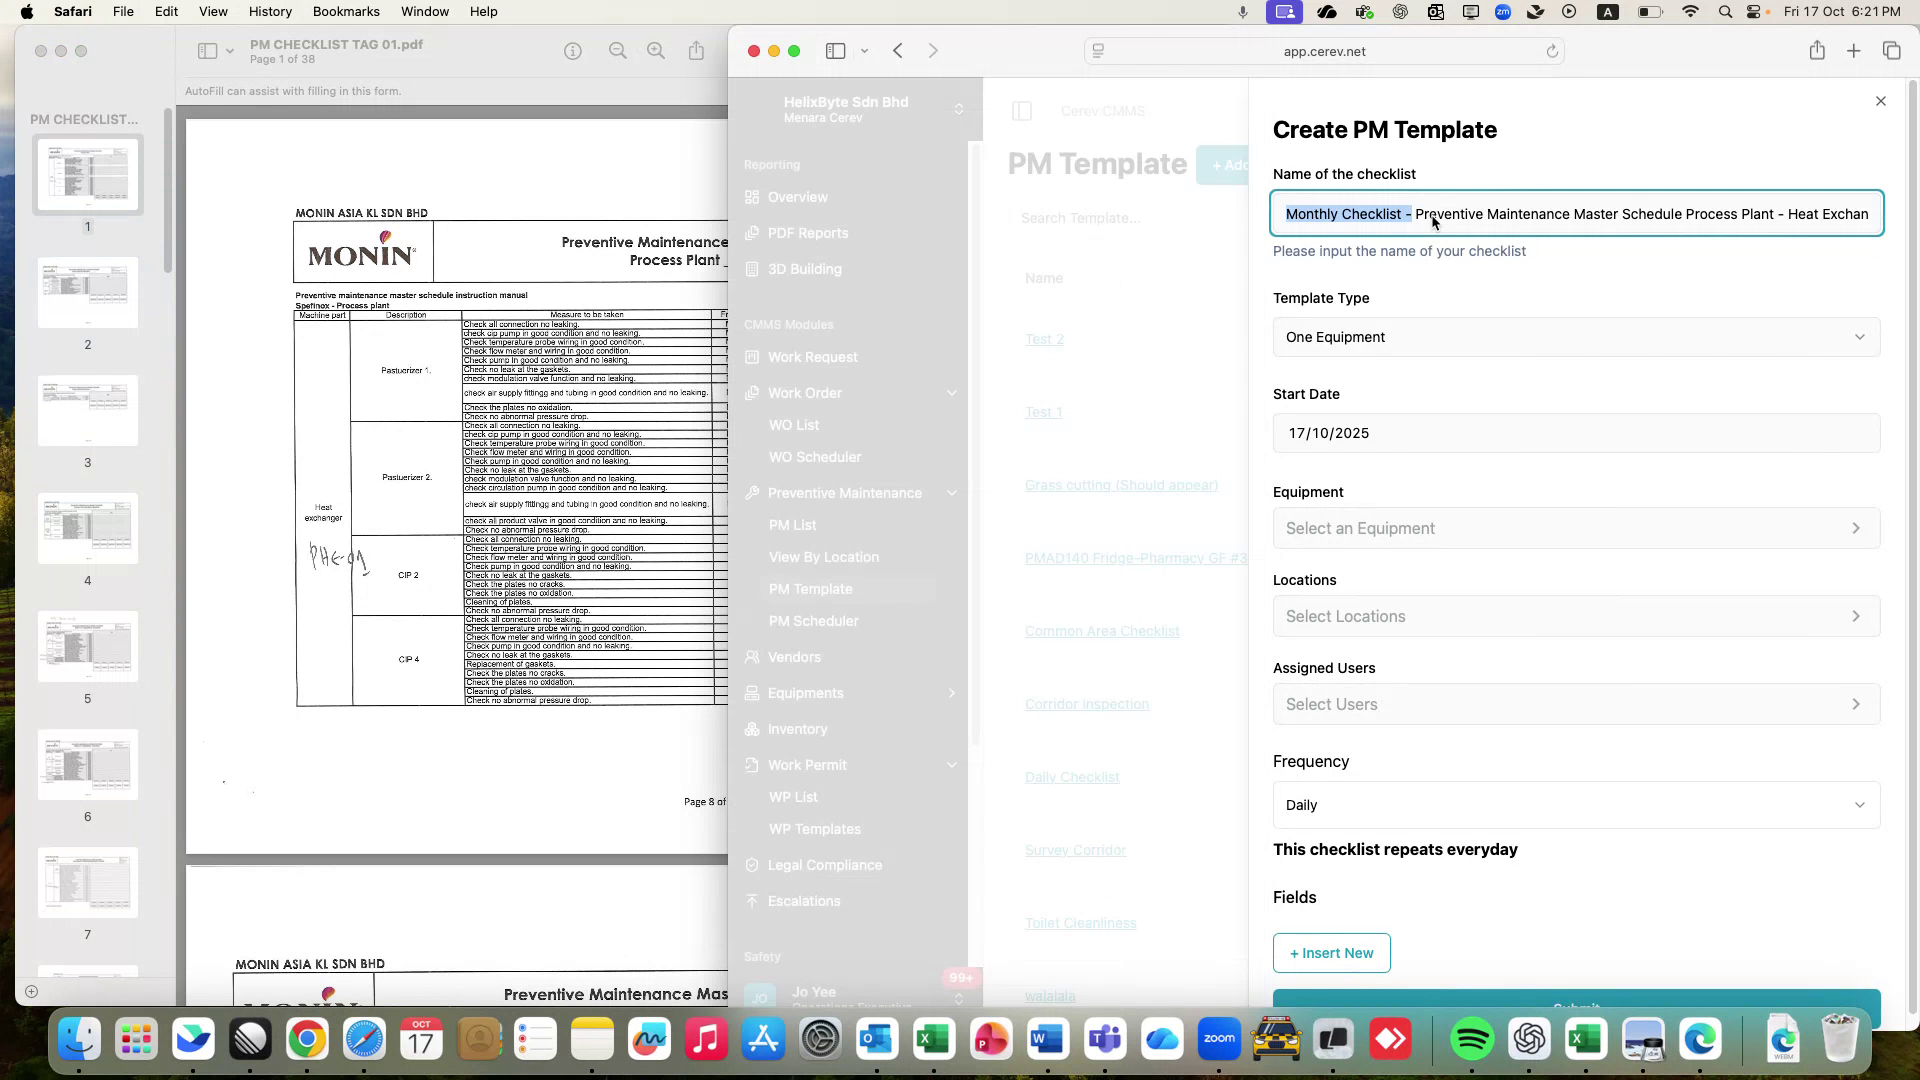This screenshot has width=1920, height=1080.
Task: Open the Legal Compliance module
Action: (x=823, y=865)
